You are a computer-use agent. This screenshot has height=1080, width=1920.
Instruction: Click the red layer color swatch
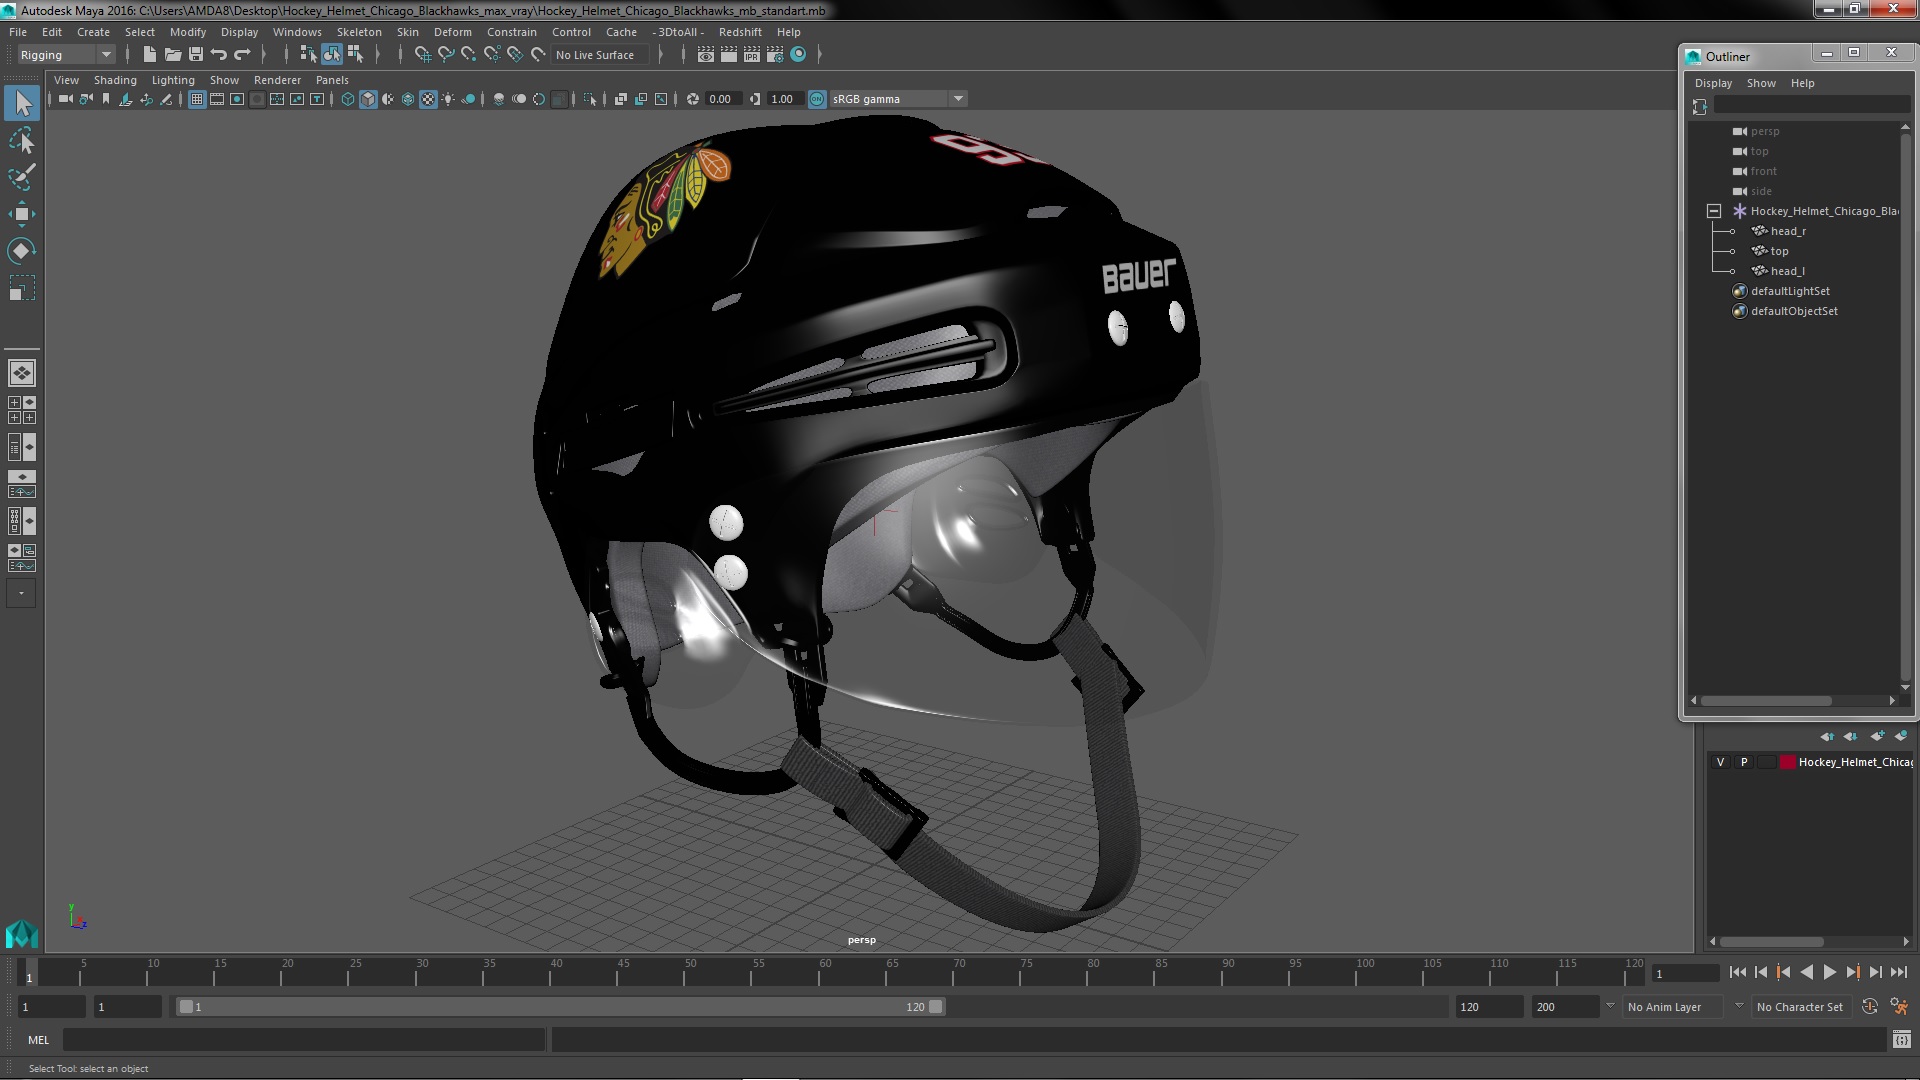click(1787, 762)
